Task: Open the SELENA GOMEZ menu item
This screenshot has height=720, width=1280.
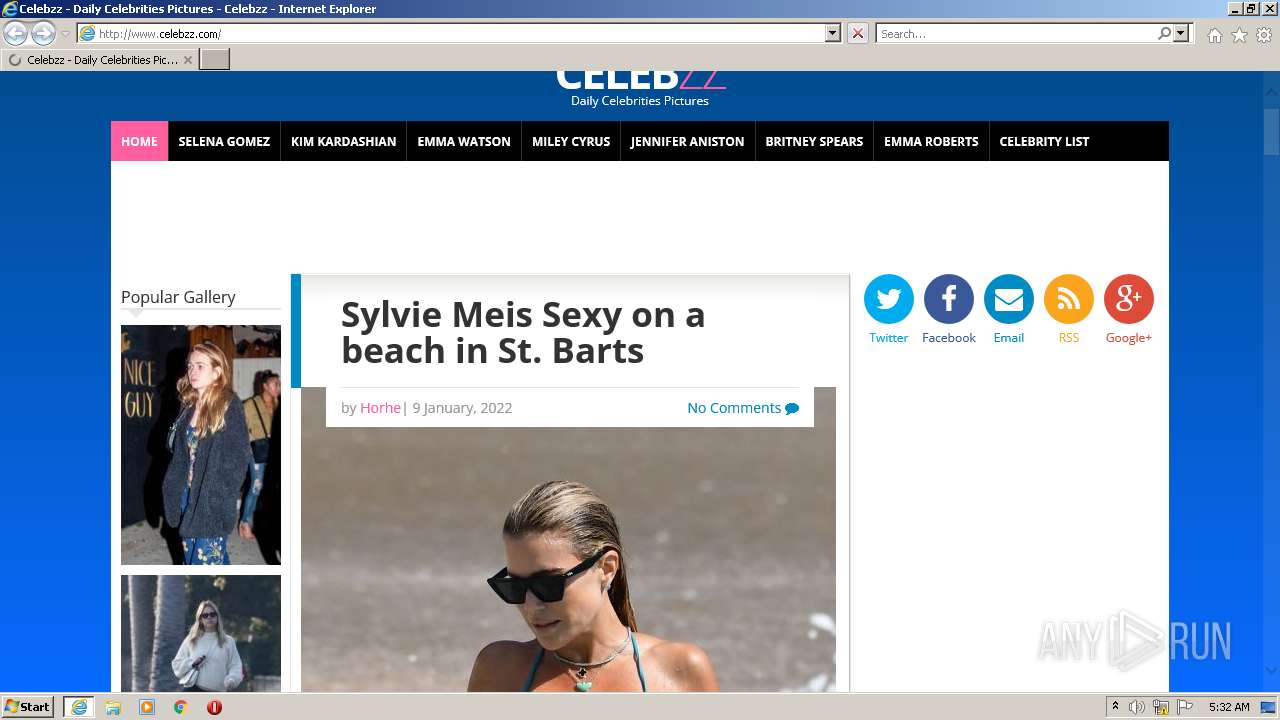Action: (x=224, y=141)
